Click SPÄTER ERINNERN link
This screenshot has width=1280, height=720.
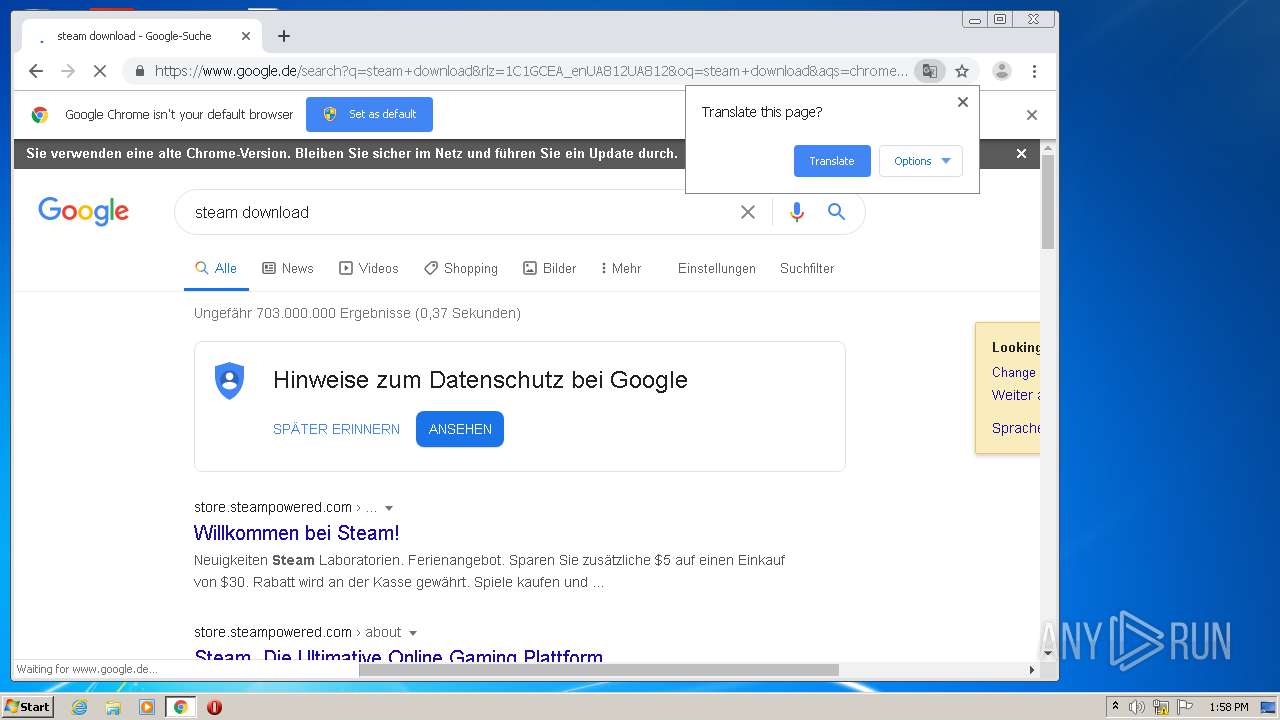point(336,429)
